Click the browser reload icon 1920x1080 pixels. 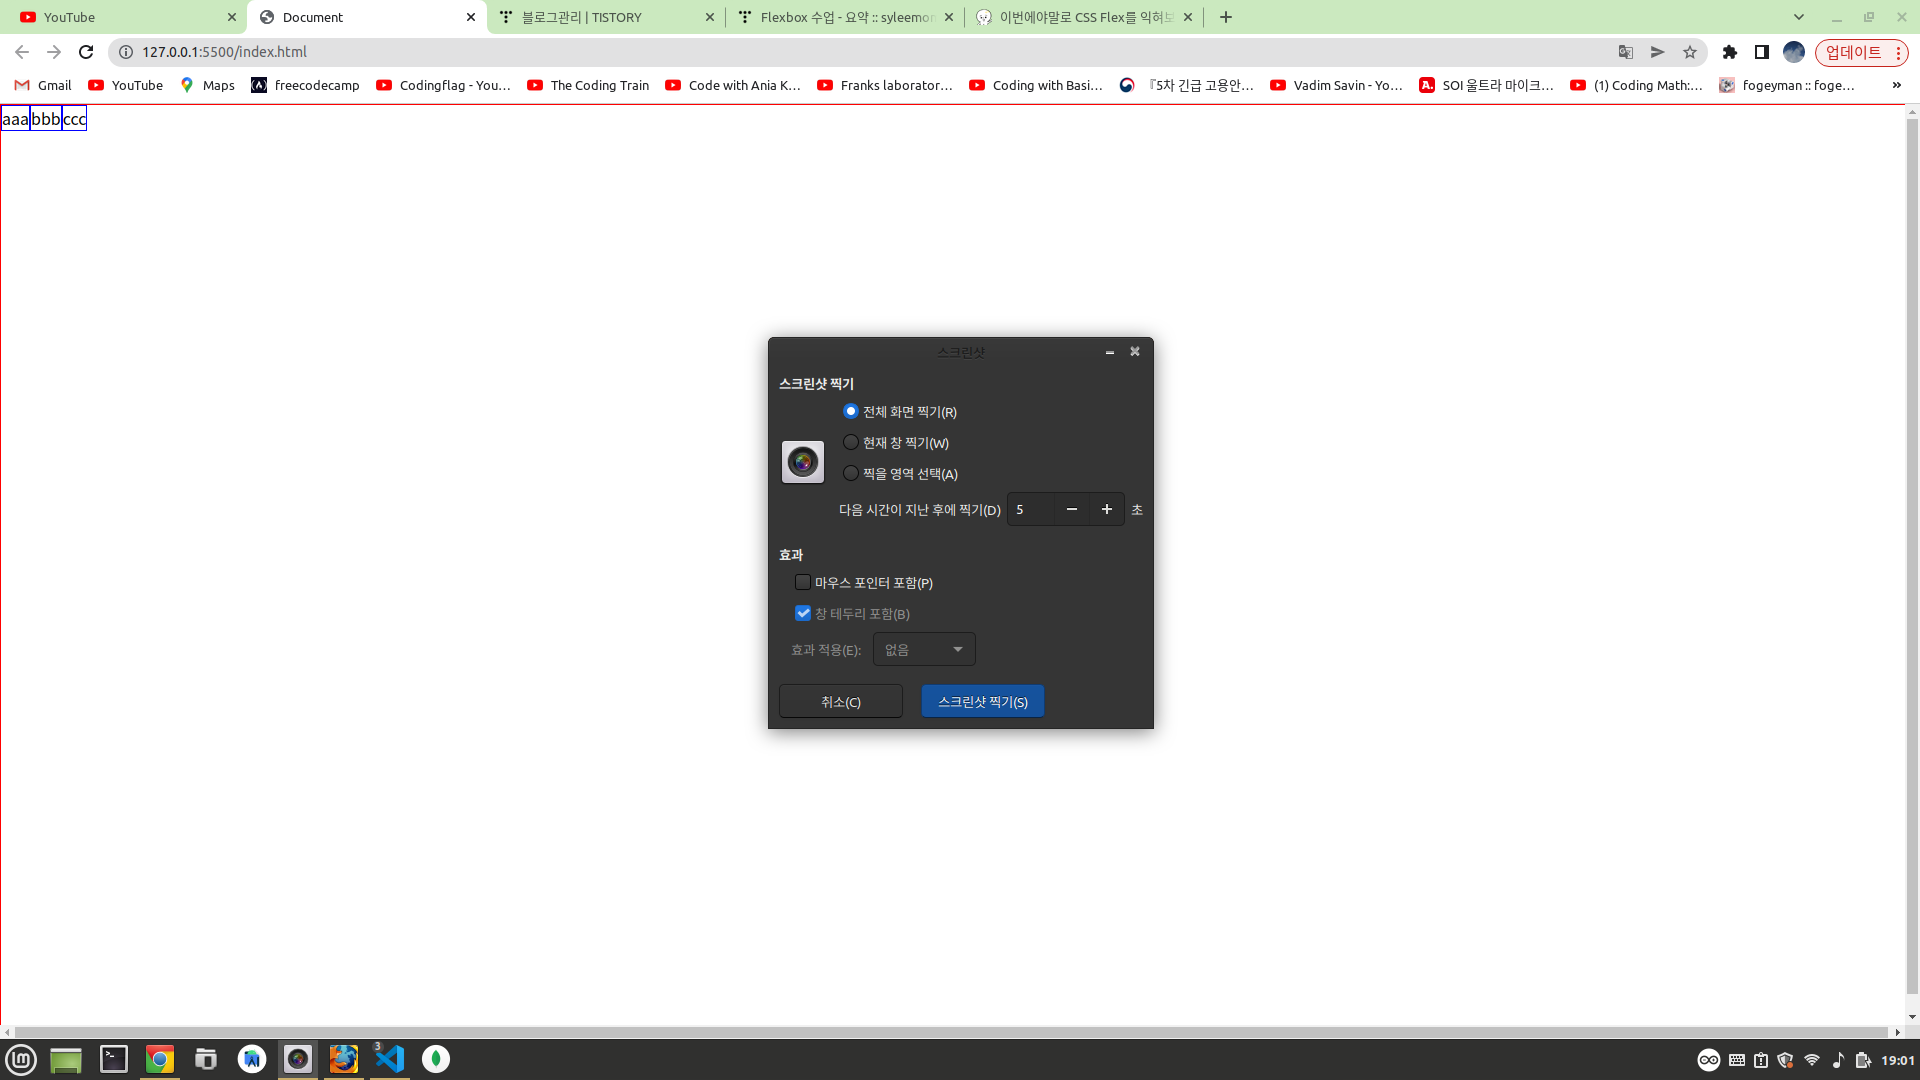click(86, 52)
